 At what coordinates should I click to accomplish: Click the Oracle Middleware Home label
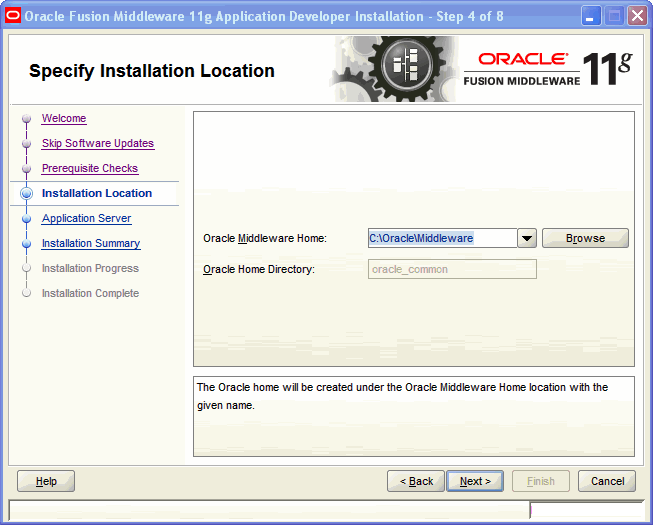265,238
